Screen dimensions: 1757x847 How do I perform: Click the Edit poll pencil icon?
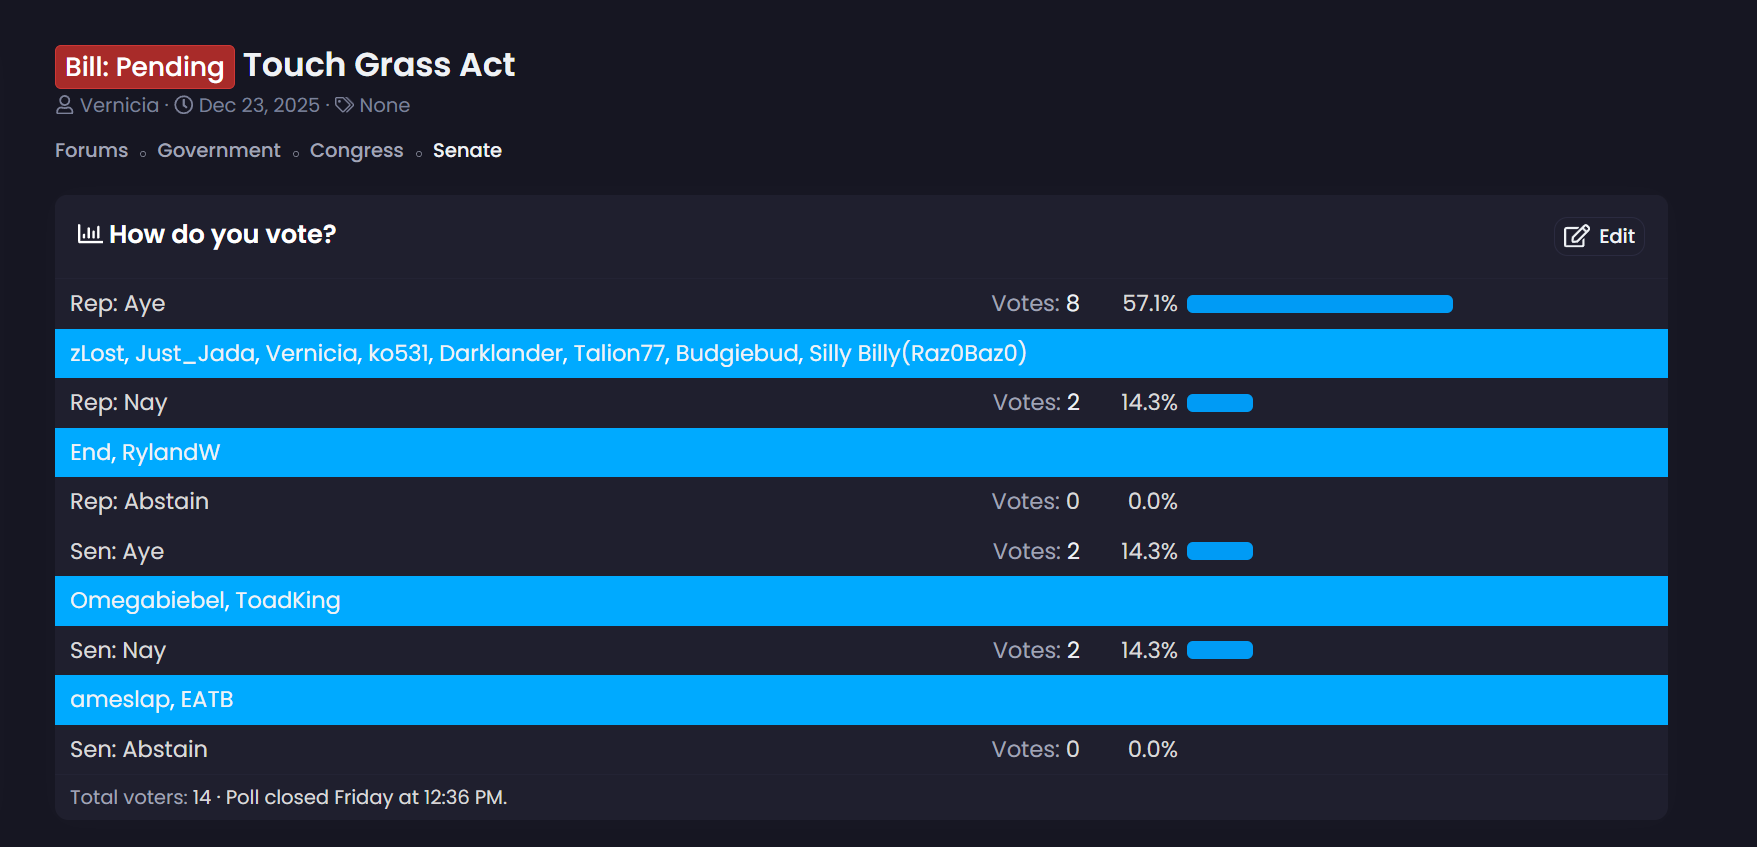[x=1576, y=236]
